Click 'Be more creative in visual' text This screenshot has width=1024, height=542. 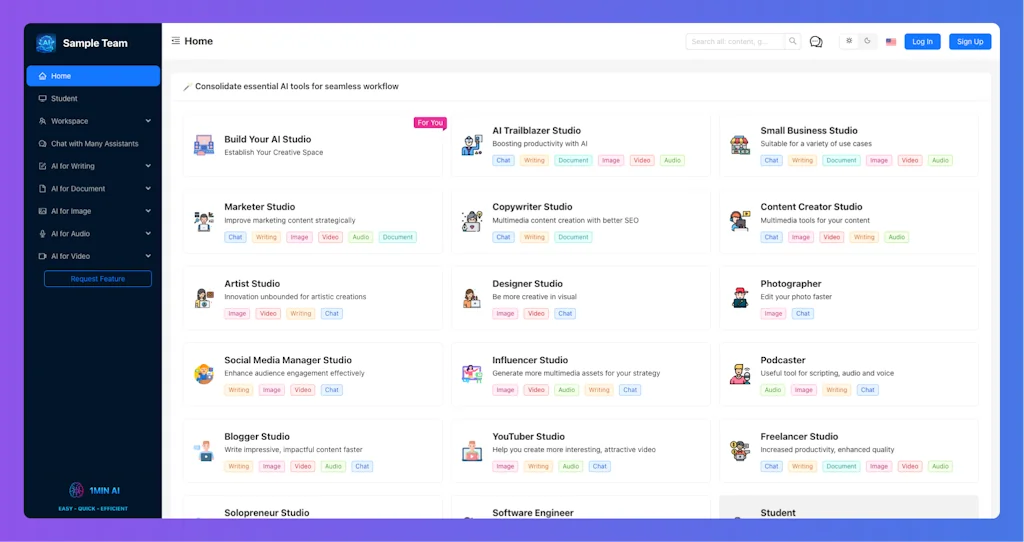(534, 297)
